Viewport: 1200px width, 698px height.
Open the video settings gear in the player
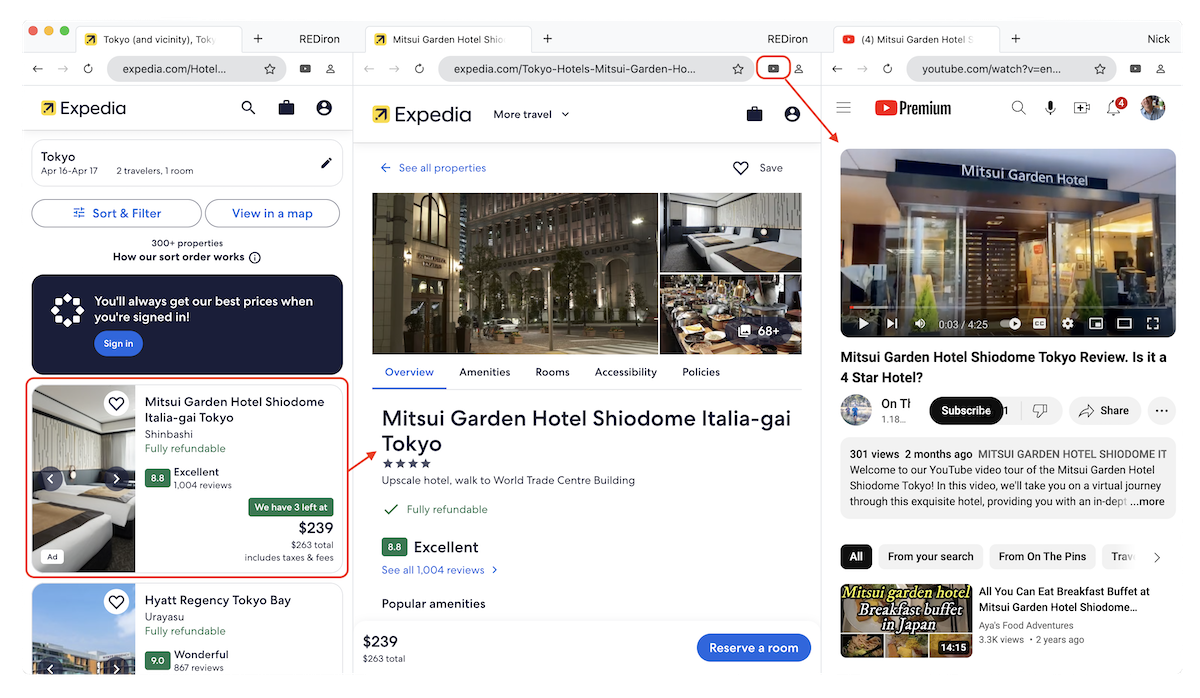click(x=1067, y=323)
